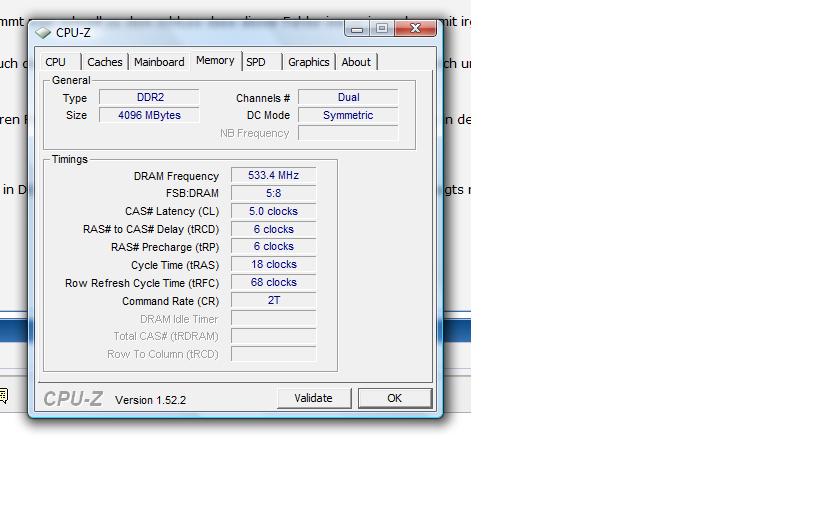The width and height of the screenshot is (840, 525).
Task: Switch to the CPU tab
Action: [x=56, y=62]
